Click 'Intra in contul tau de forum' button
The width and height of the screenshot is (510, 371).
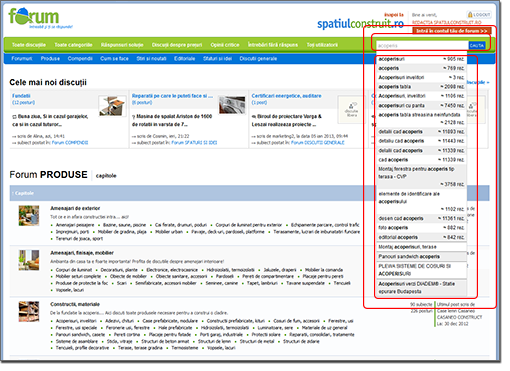[452, 31]
